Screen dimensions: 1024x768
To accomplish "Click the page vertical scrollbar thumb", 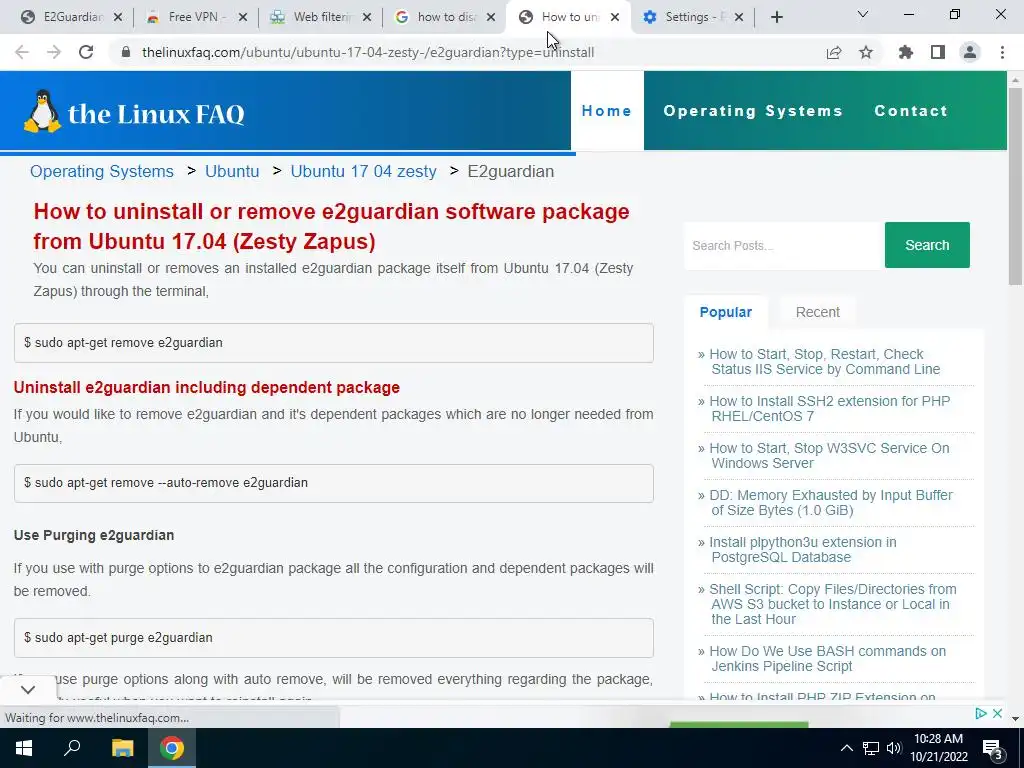I will (x=1015, y=186).
